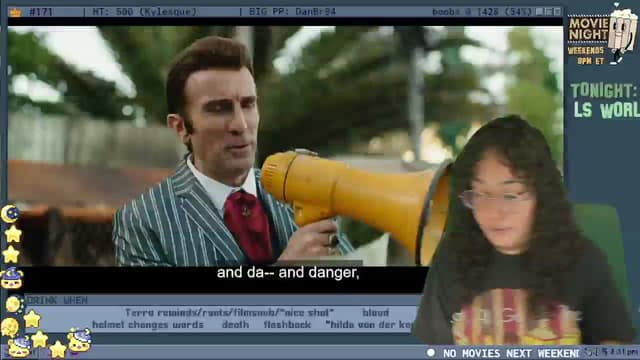
Task: Click the crown icon in the title bar
Action: 15,12
